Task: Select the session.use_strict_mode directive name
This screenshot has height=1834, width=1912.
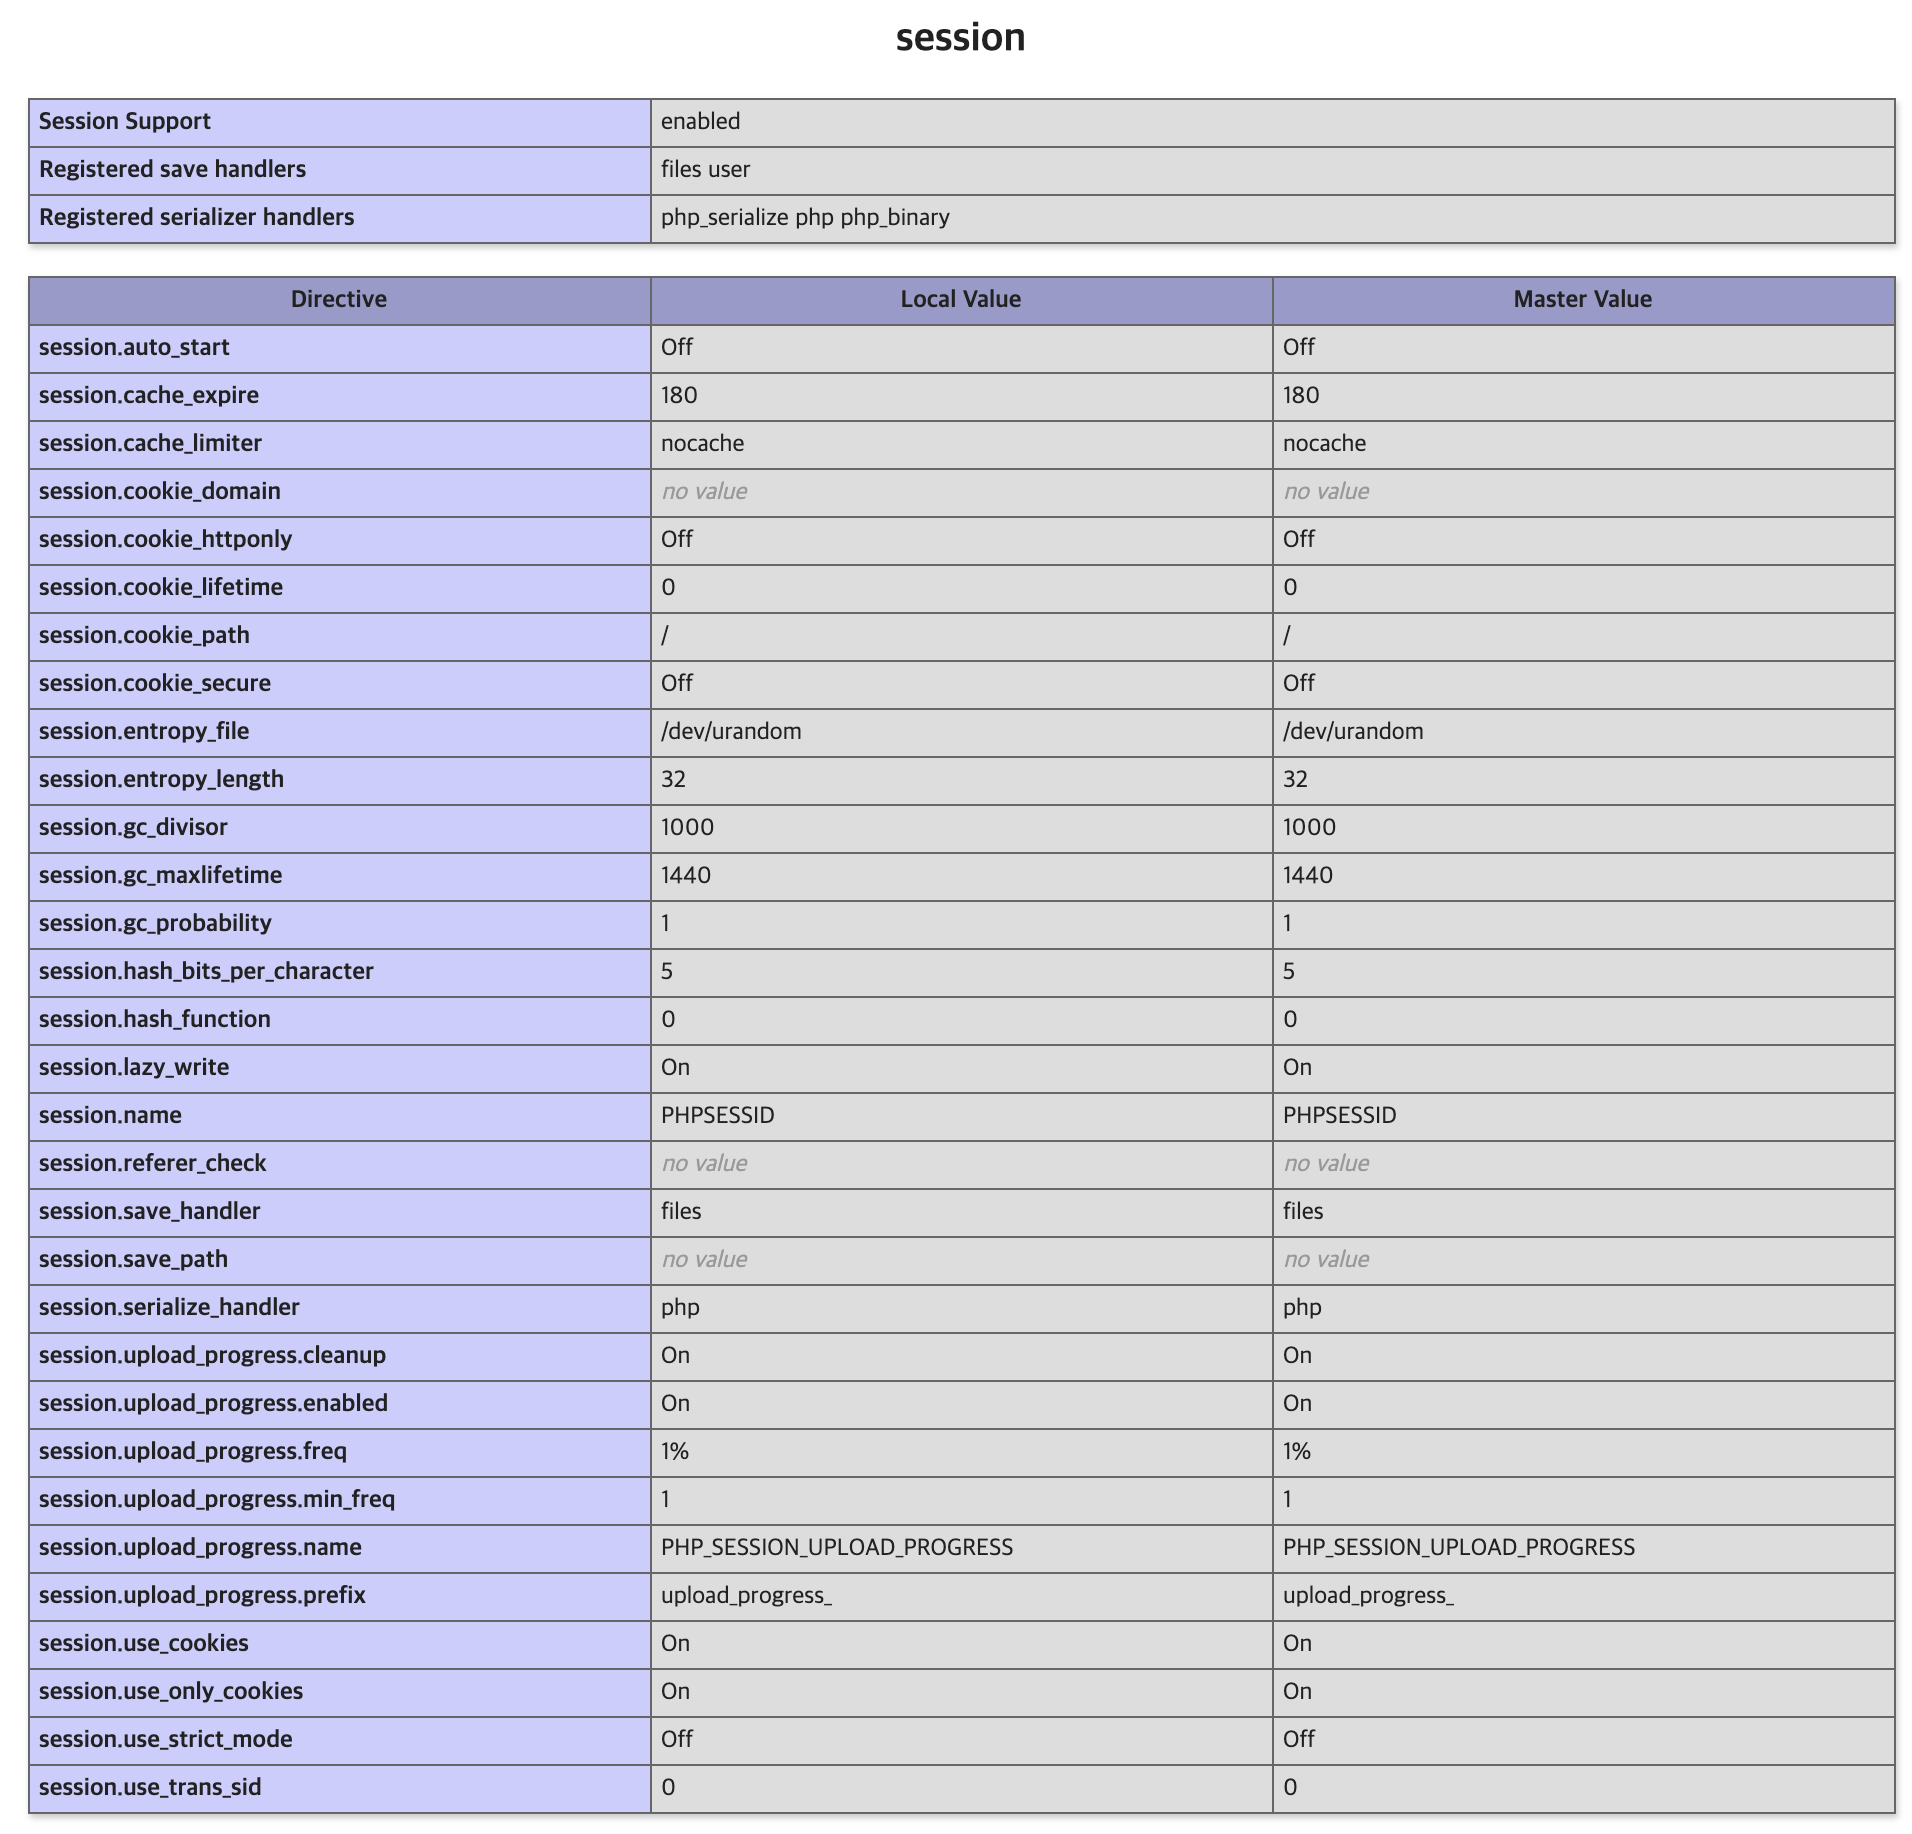Action: (165, 1739)
